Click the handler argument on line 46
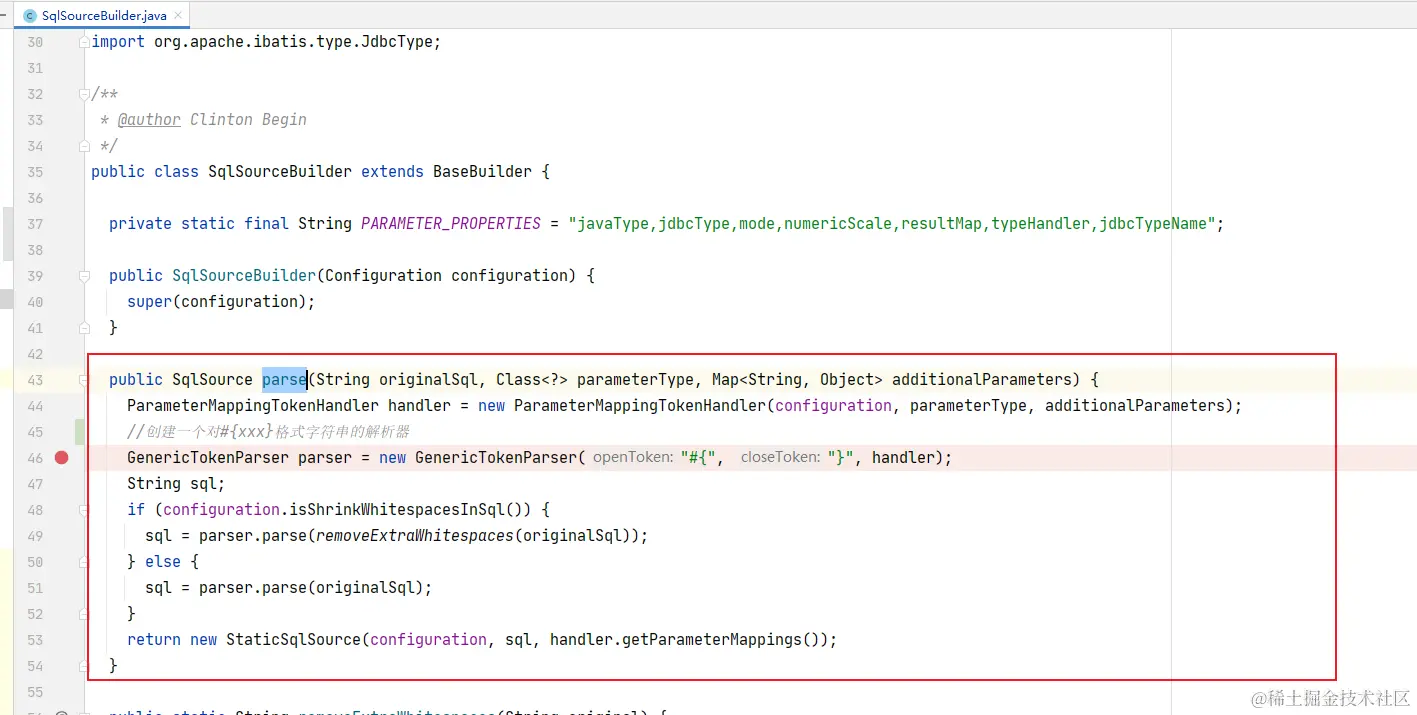 (903, 457)
